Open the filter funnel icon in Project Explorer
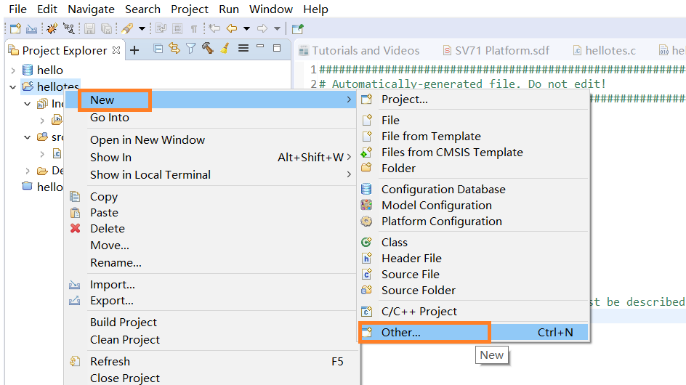The width and height of the screenshot is (686, 385). click(x=191, y=49)
